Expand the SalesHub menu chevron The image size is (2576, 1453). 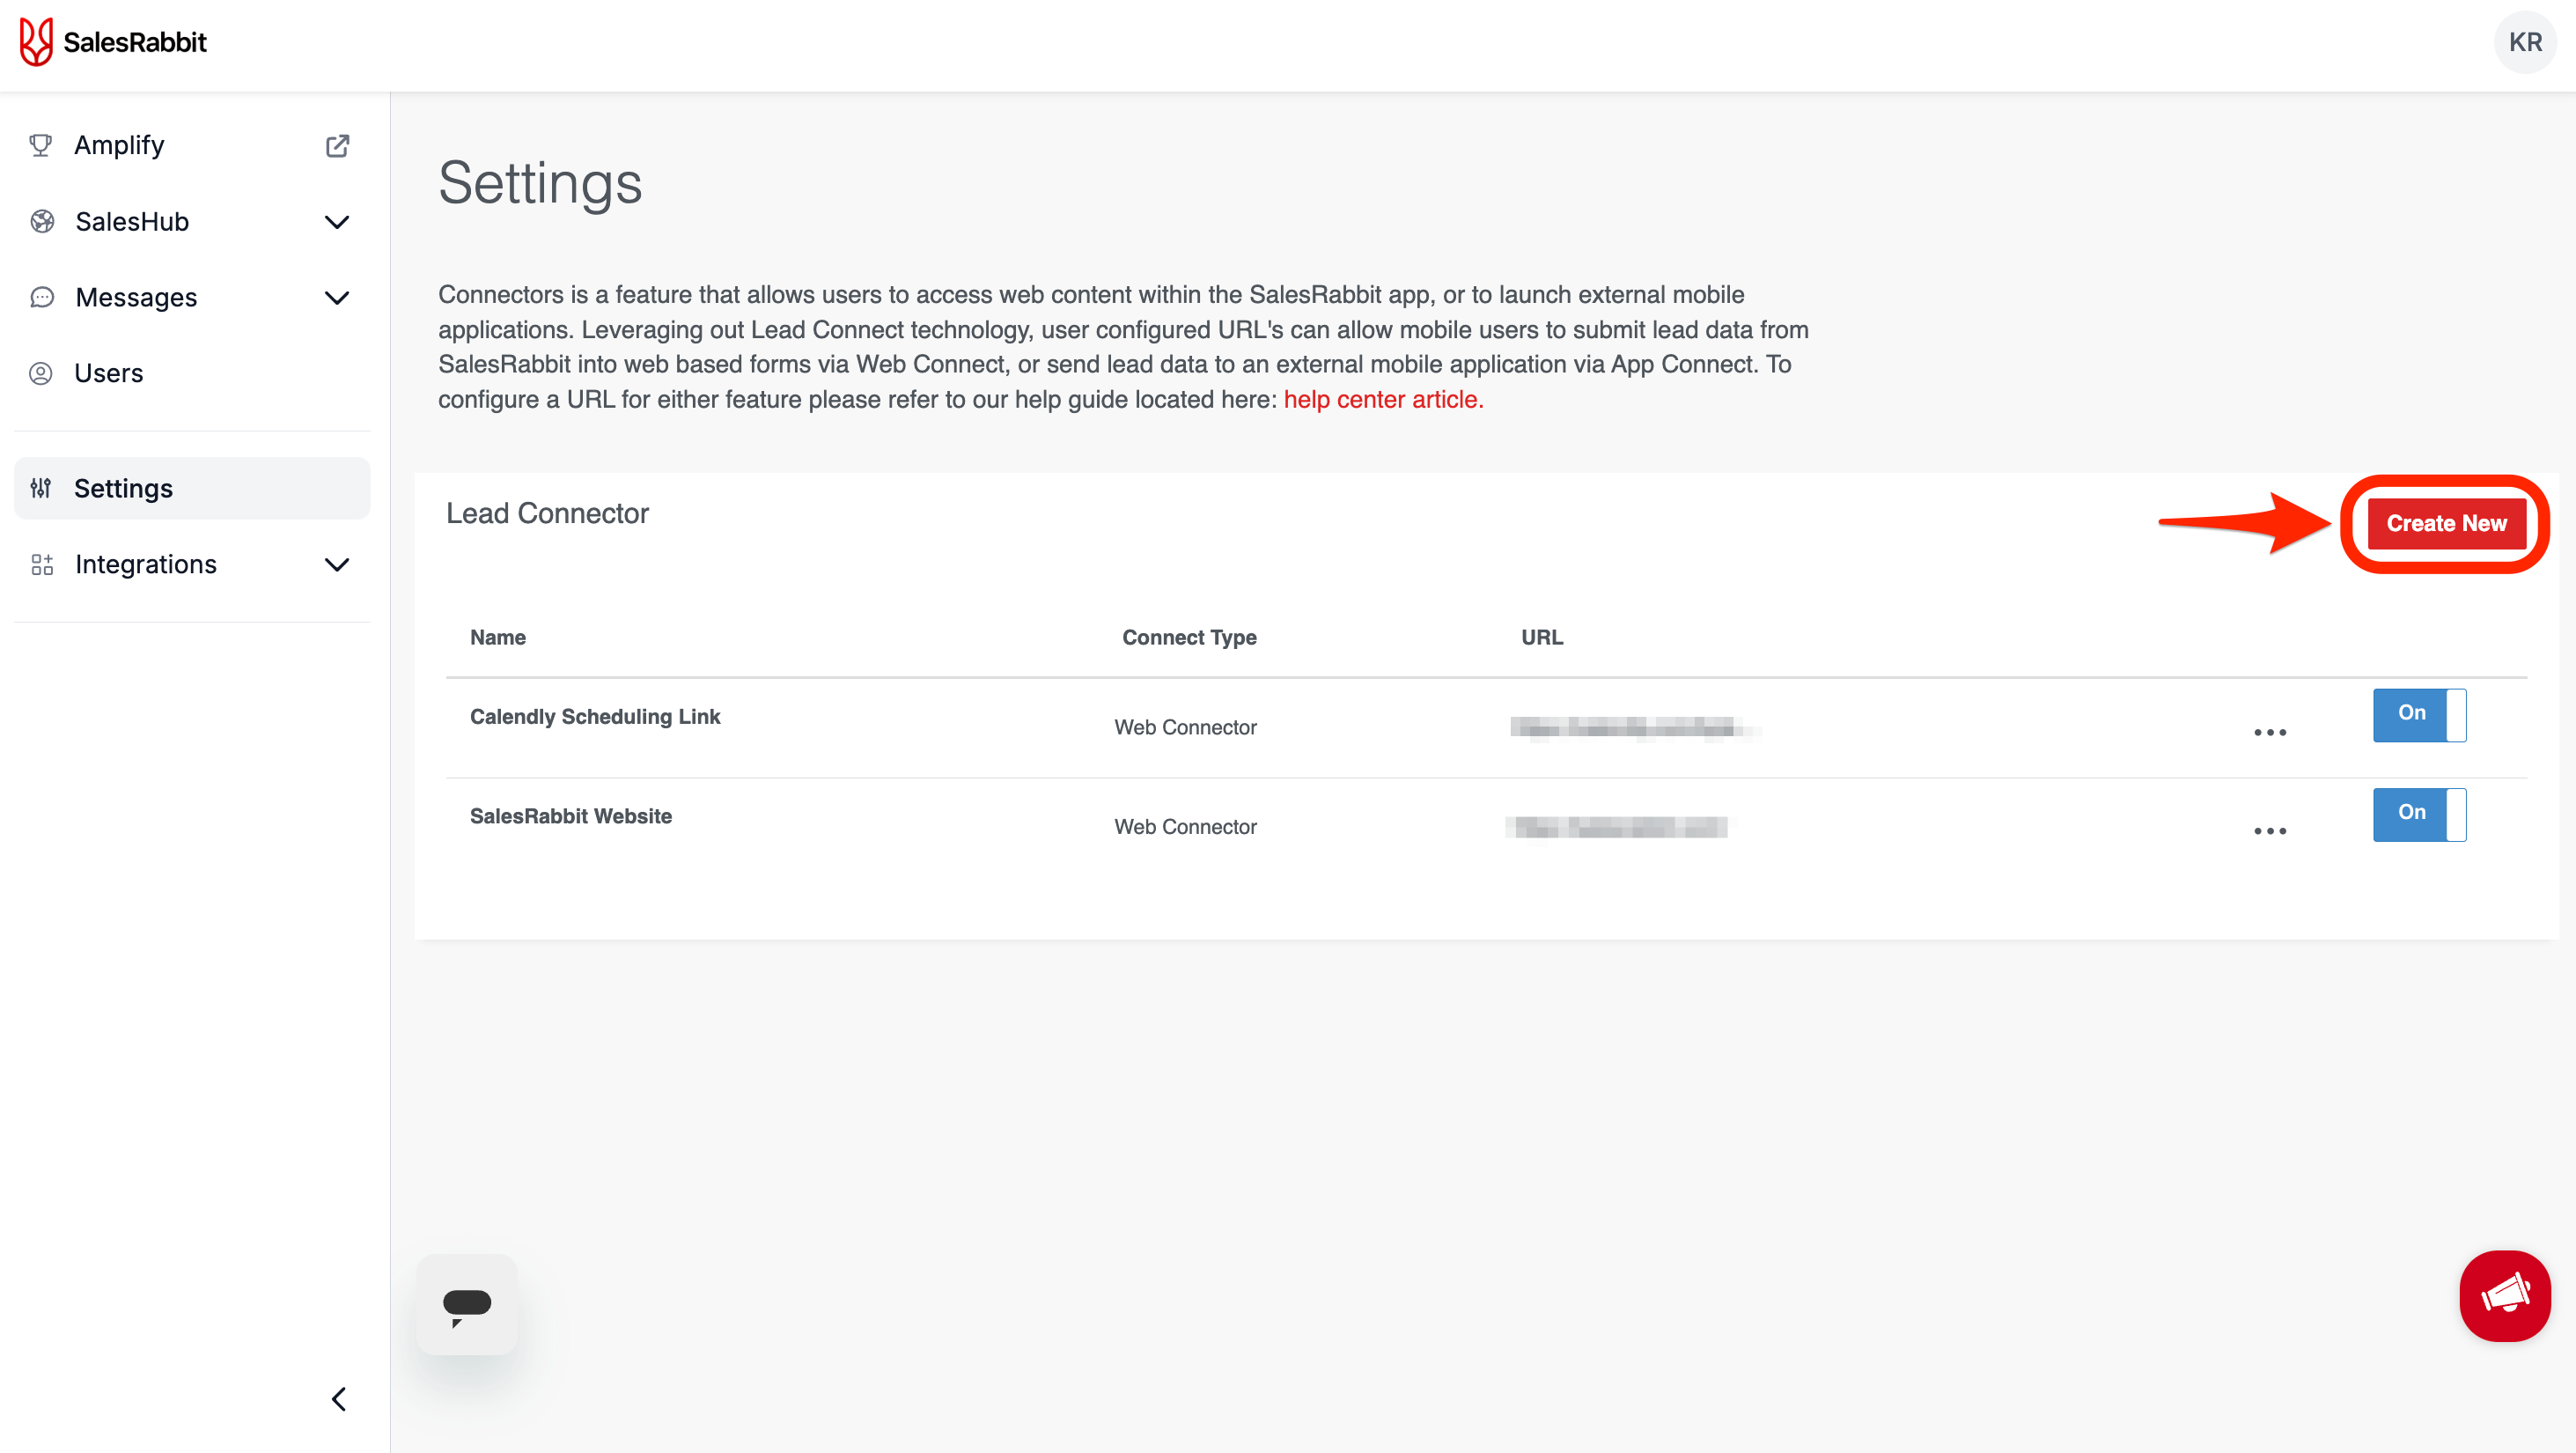337,222
